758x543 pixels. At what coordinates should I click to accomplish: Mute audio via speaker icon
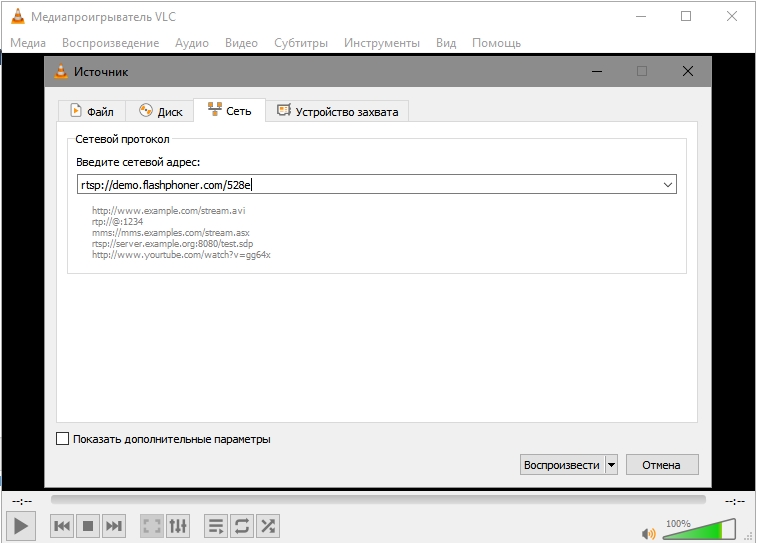pyautogui.click(x=649, y=532)
